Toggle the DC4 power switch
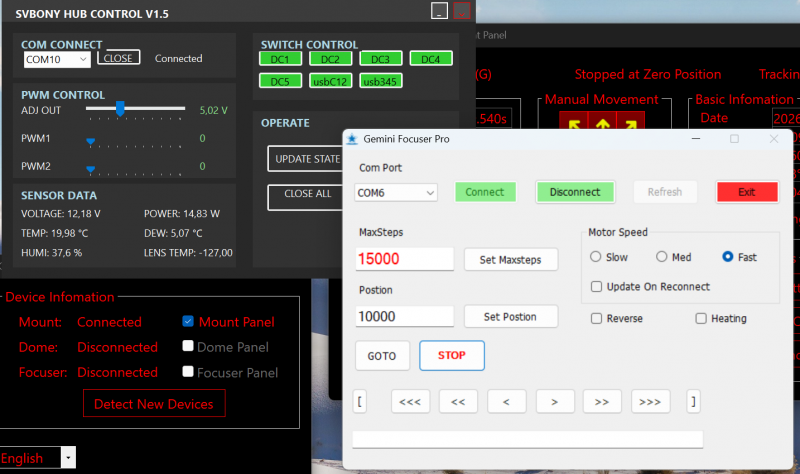Viewport: 800px width, 474px height. pos(431,59)
